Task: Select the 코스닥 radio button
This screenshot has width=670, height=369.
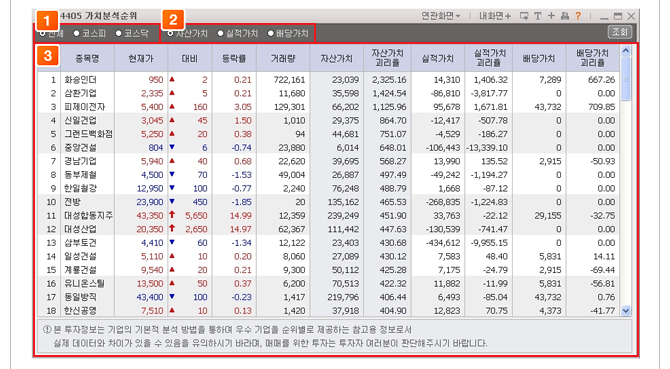Action: pos(119,33)
